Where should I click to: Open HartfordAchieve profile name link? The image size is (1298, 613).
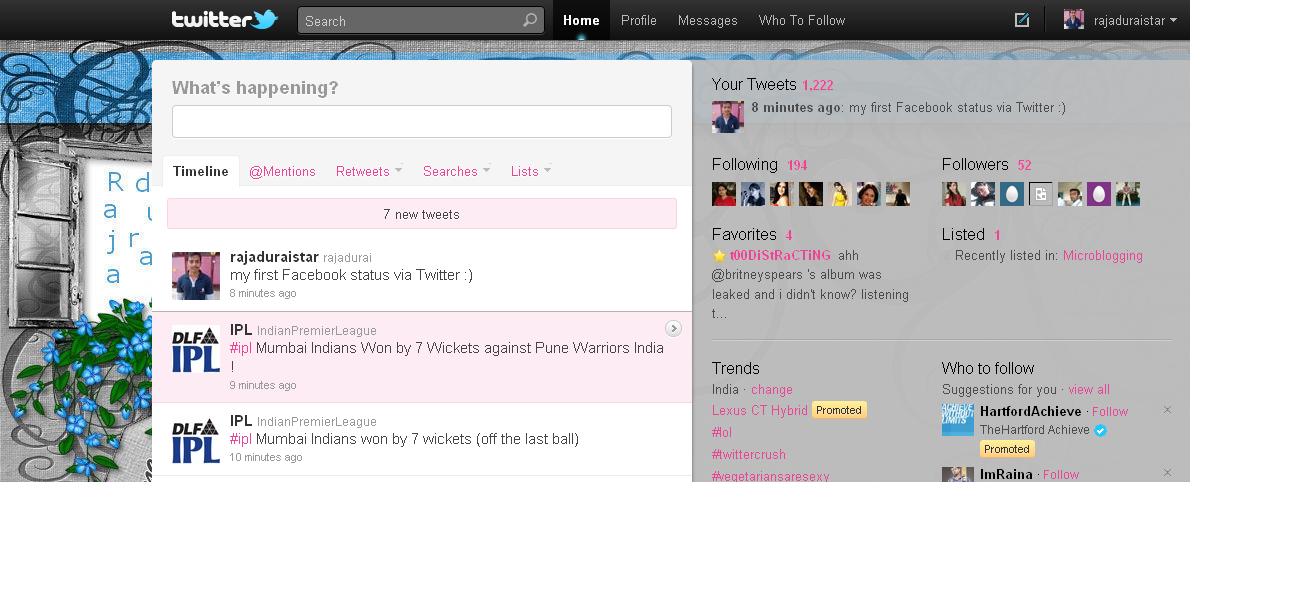[1030, 412]
